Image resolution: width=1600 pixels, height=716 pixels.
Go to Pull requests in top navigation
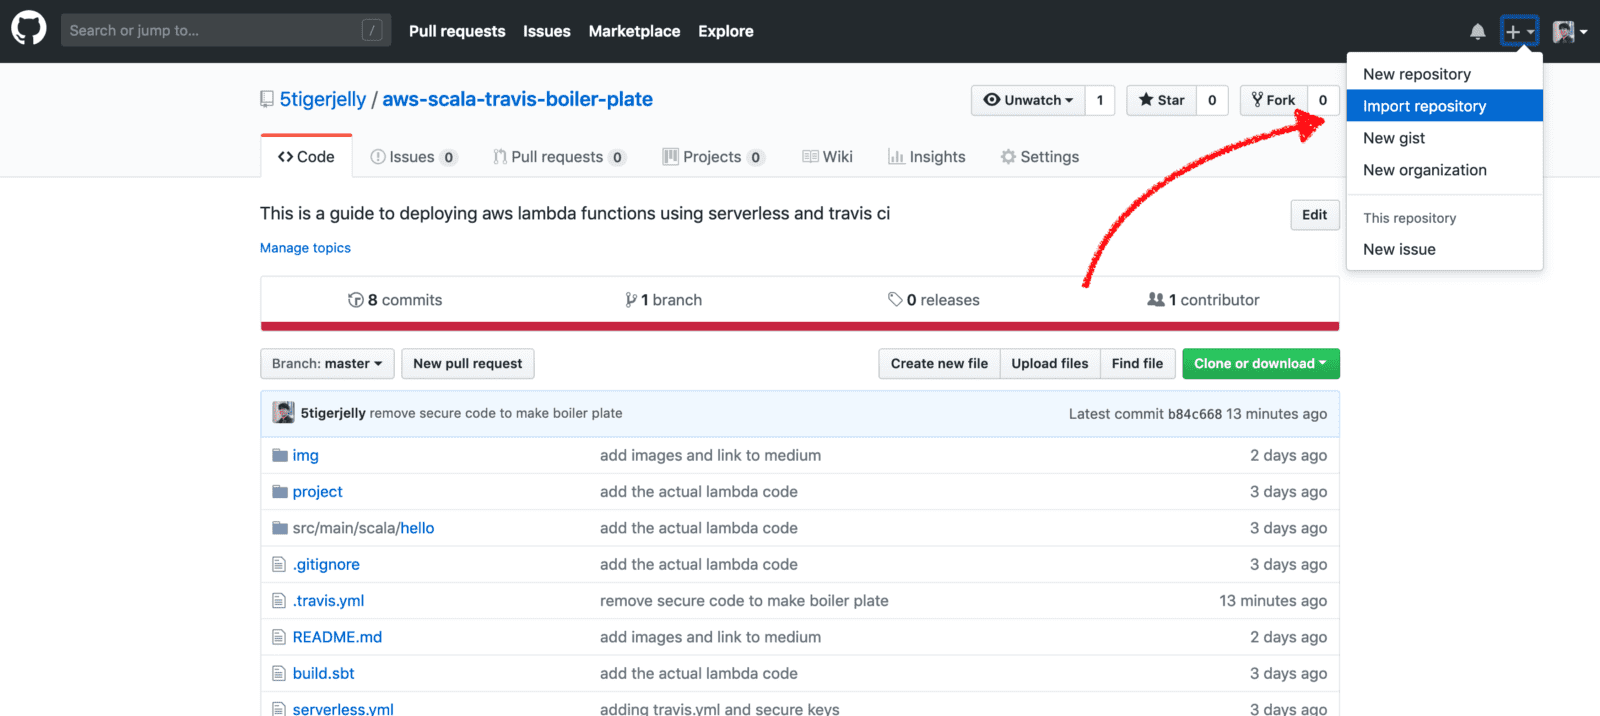[x=457, y=31]
